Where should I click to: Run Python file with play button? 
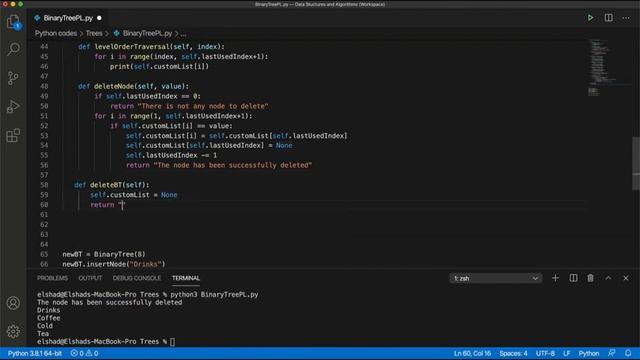[x=590, y=18]
